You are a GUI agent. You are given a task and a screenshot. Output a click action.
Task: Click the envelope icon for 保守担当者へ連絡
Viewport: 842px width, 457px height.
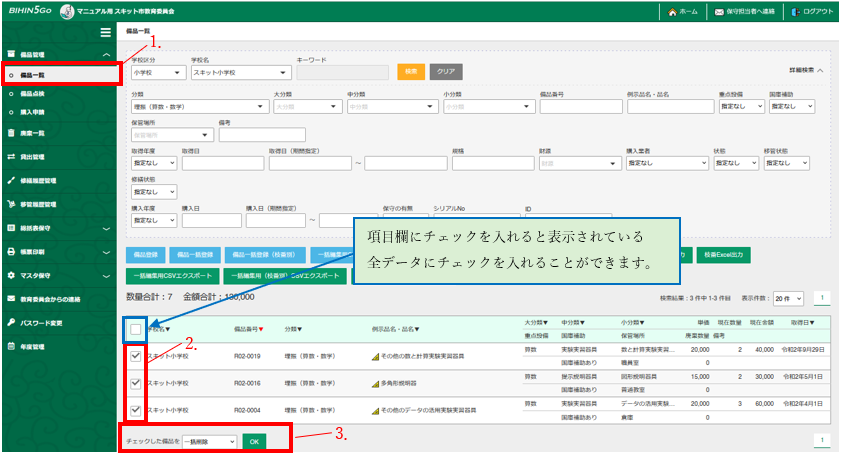pyautogui.click(x=719, y=12)
